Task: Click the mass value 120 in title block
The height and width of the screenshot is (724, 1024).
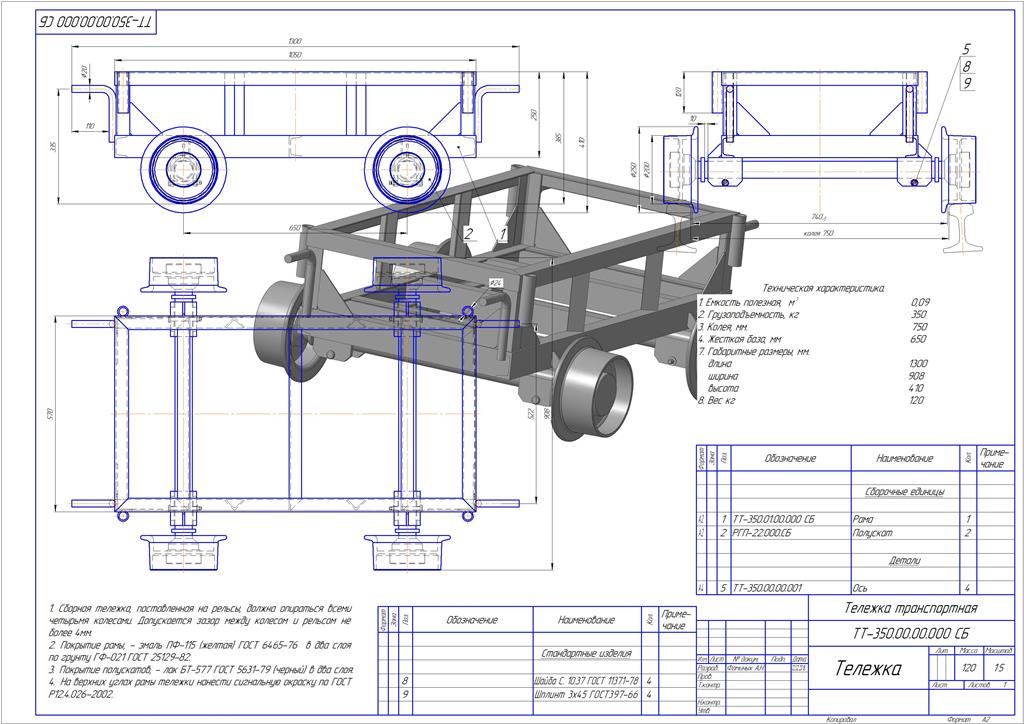Action: pos(969,668)
